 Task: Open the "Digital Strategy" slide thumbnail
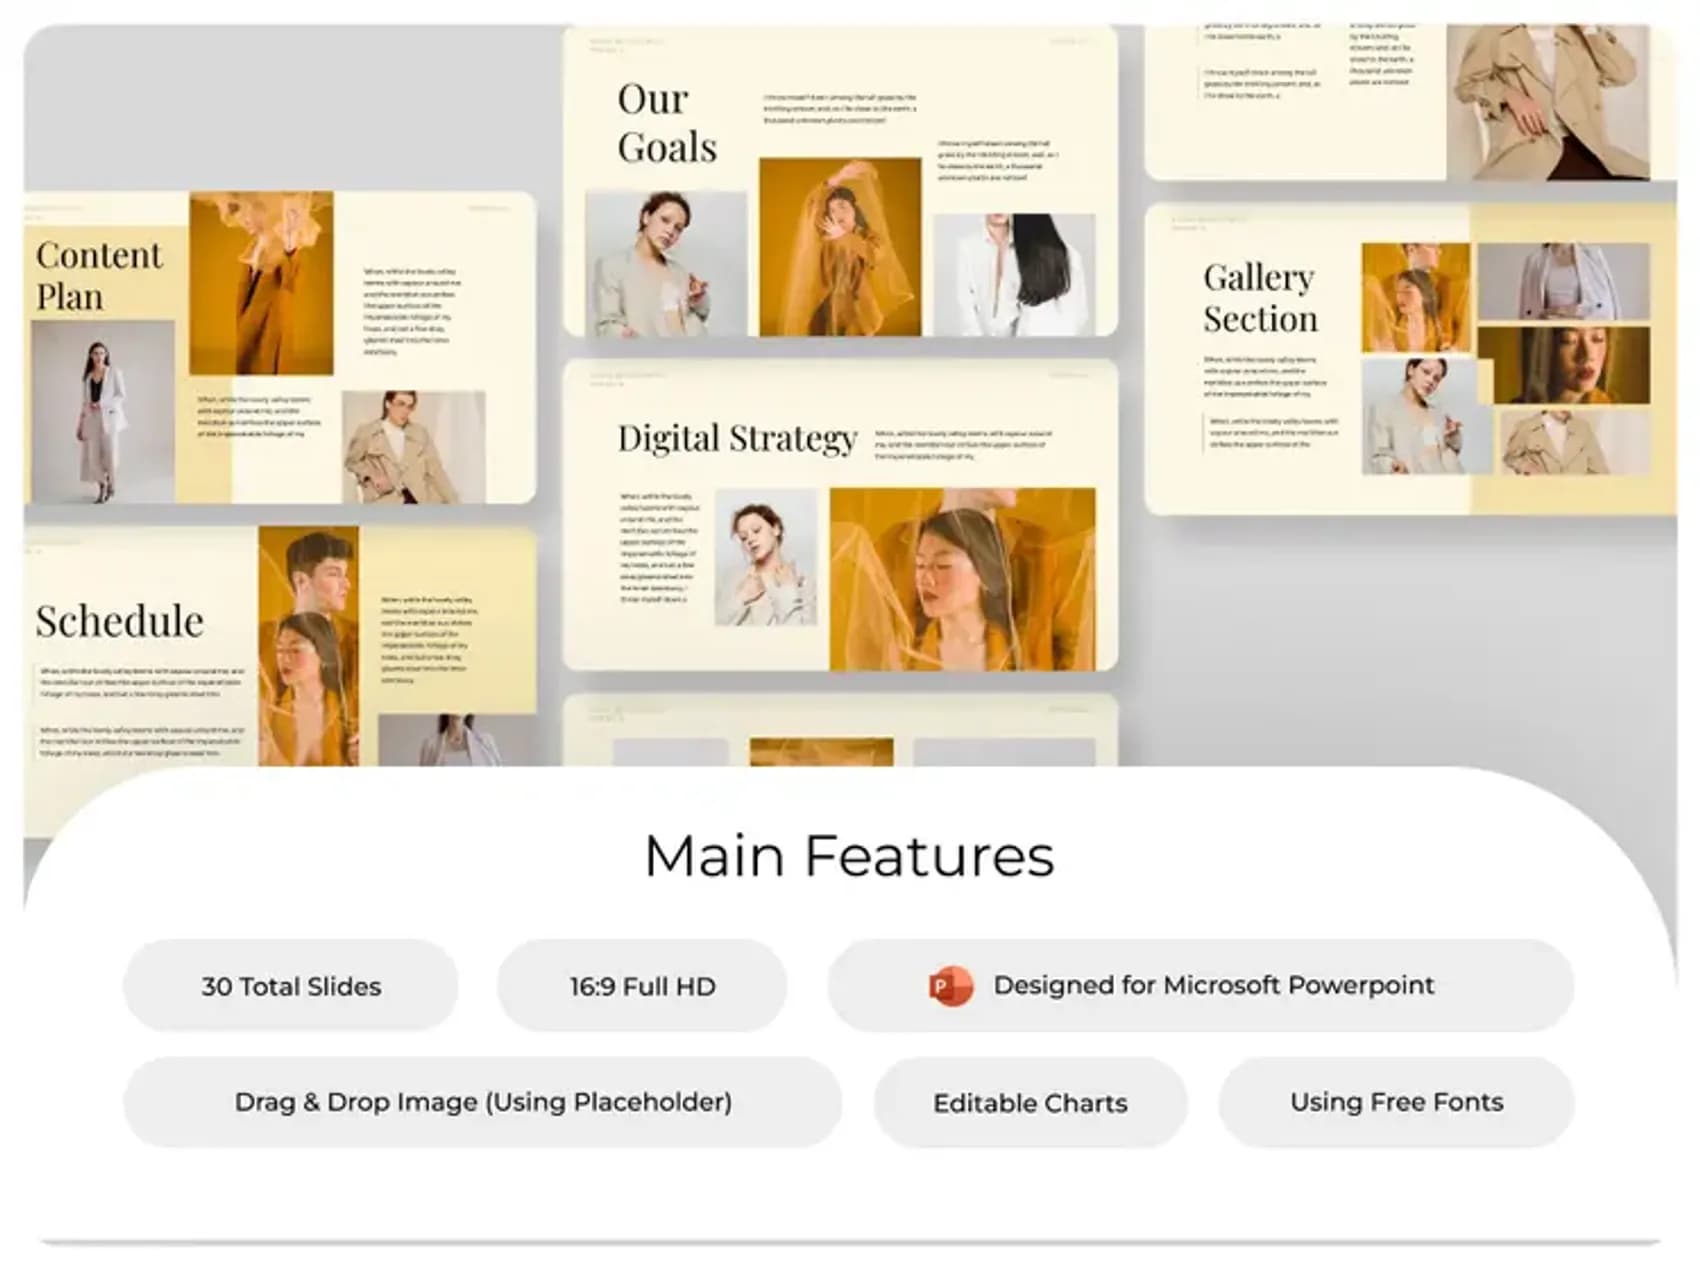840,515
